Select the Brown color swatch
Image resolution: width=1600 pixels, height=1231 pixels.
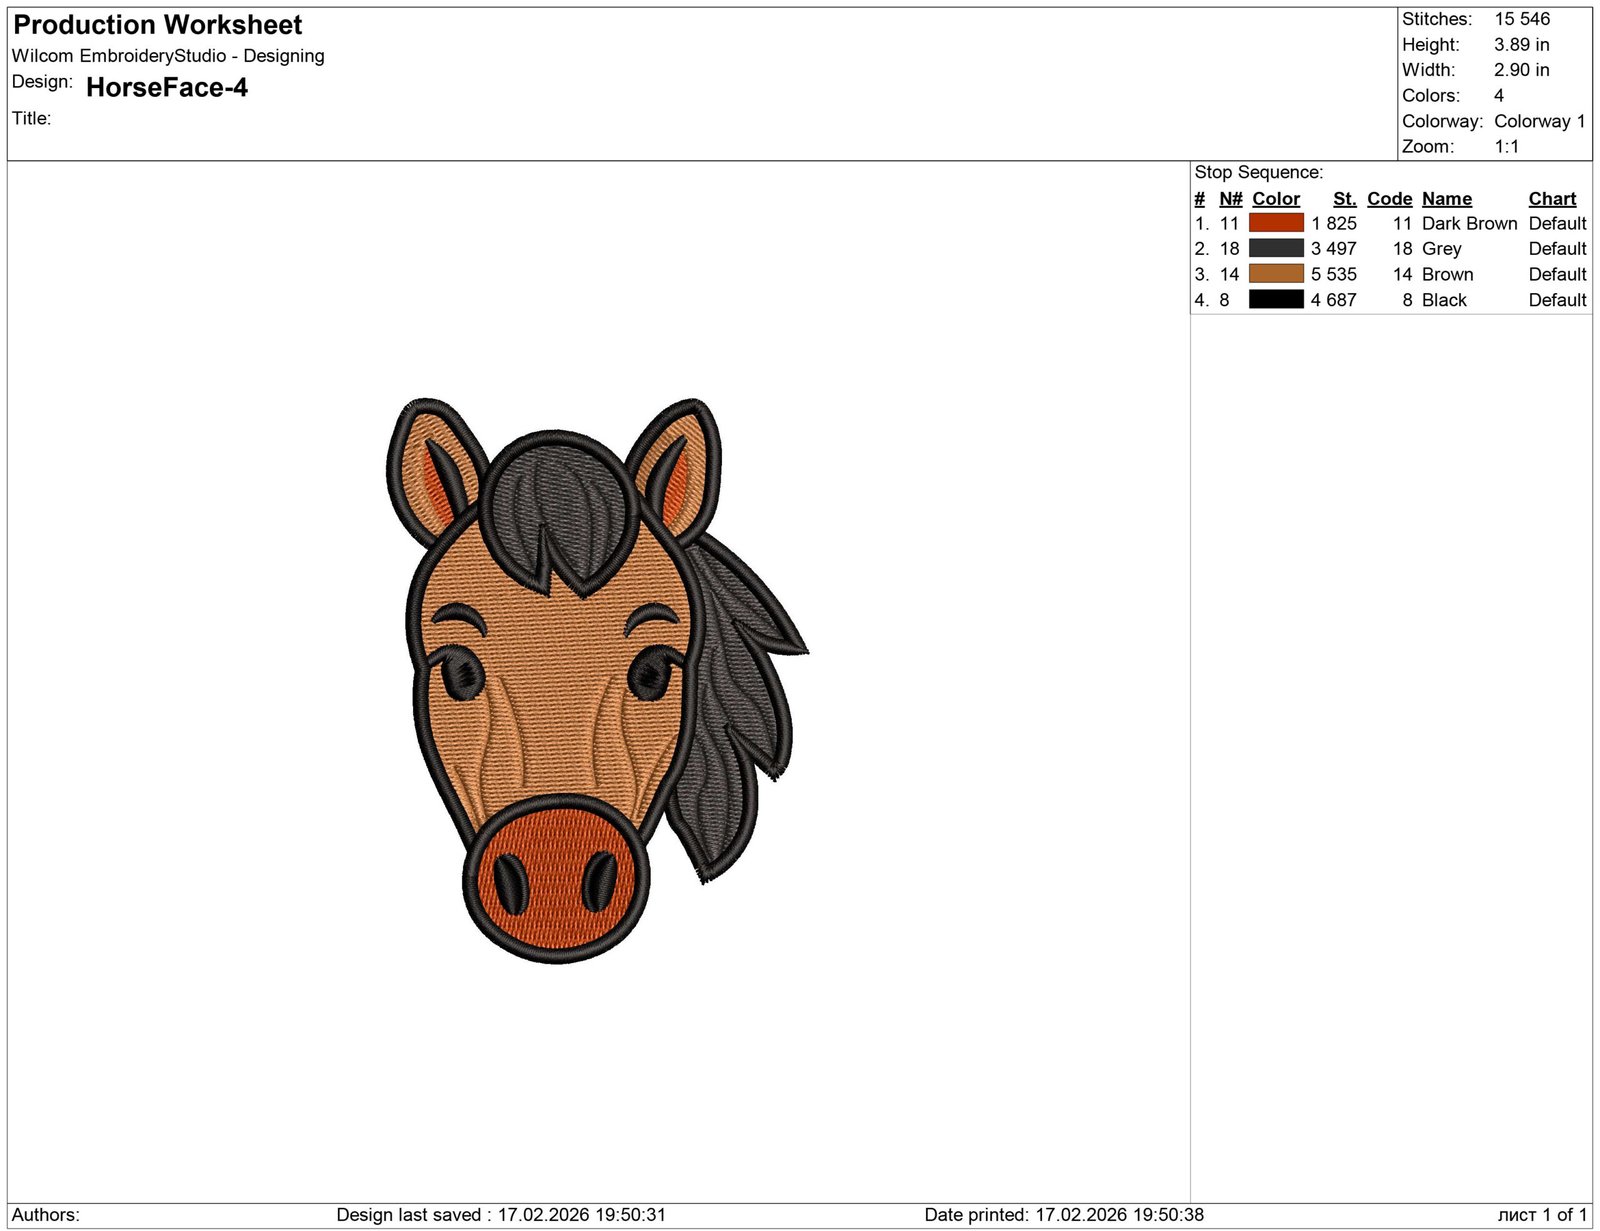tap(1275, 274)
